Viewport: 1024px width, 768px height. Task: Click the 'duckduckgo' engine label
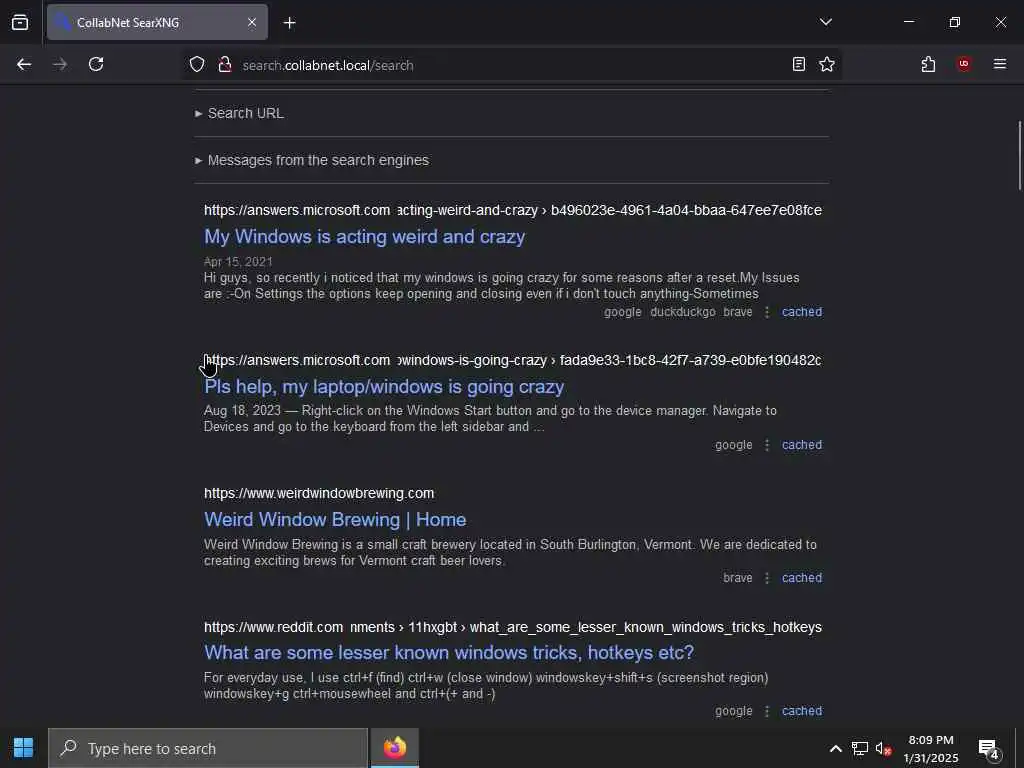tap(682, 312)
